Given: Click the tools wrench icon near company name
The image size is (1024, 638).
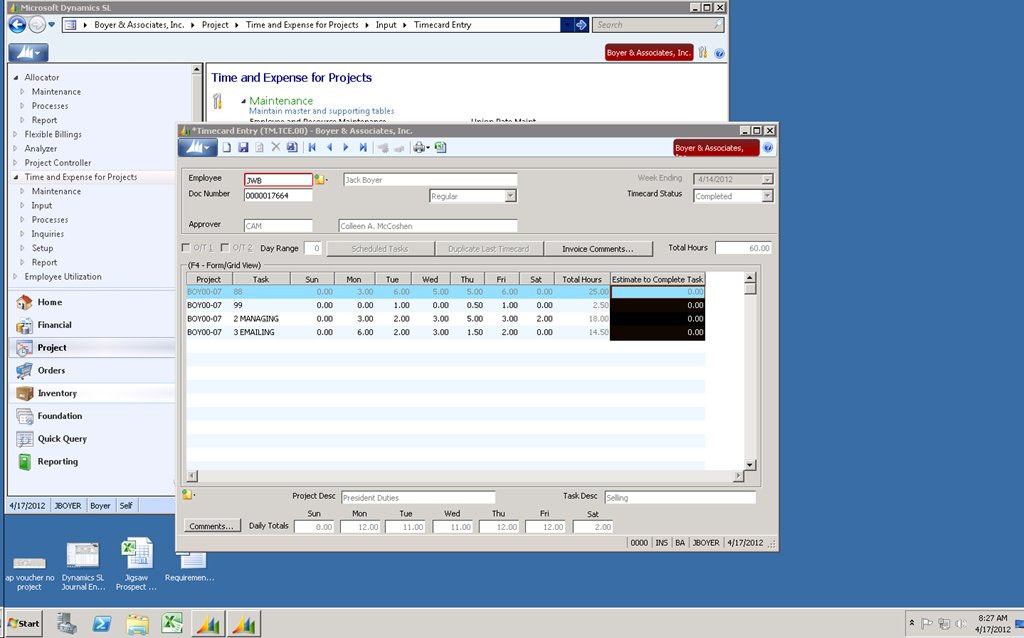Looking at the screenshot, I should [703, 52].
